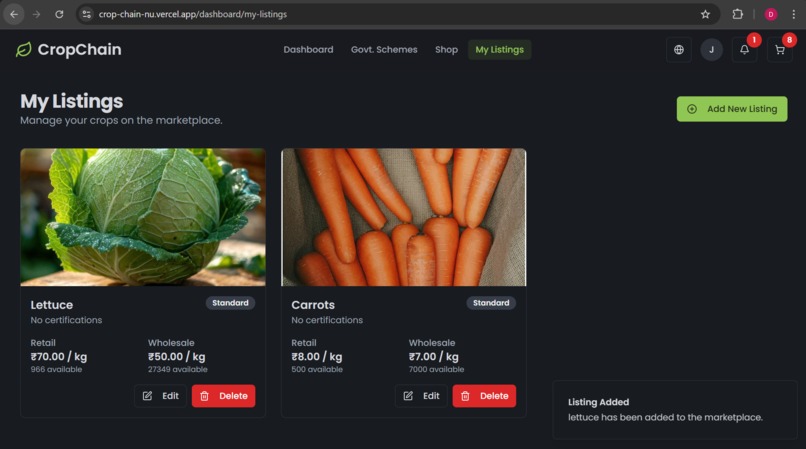The height and width of the screenshot is (449, 806).
Task: Click the Carrots product image
Action: [x=404, y=217]
